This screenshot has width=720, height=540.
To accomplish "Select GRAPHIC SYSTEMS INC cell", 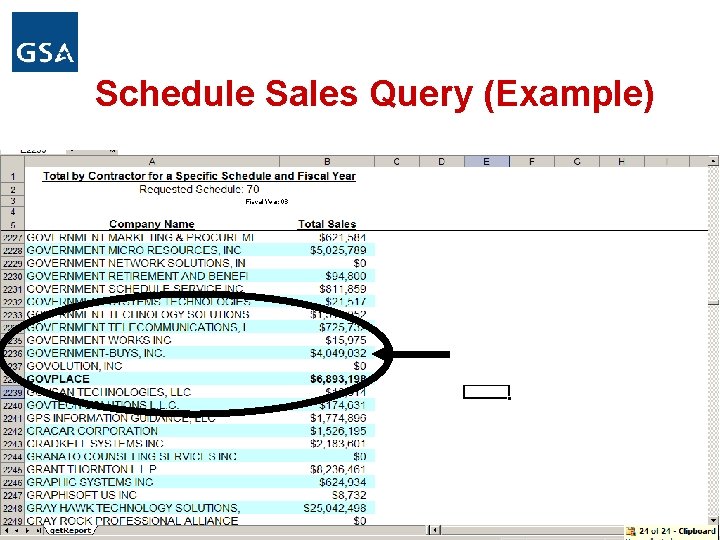I will [x=152, y=482].
